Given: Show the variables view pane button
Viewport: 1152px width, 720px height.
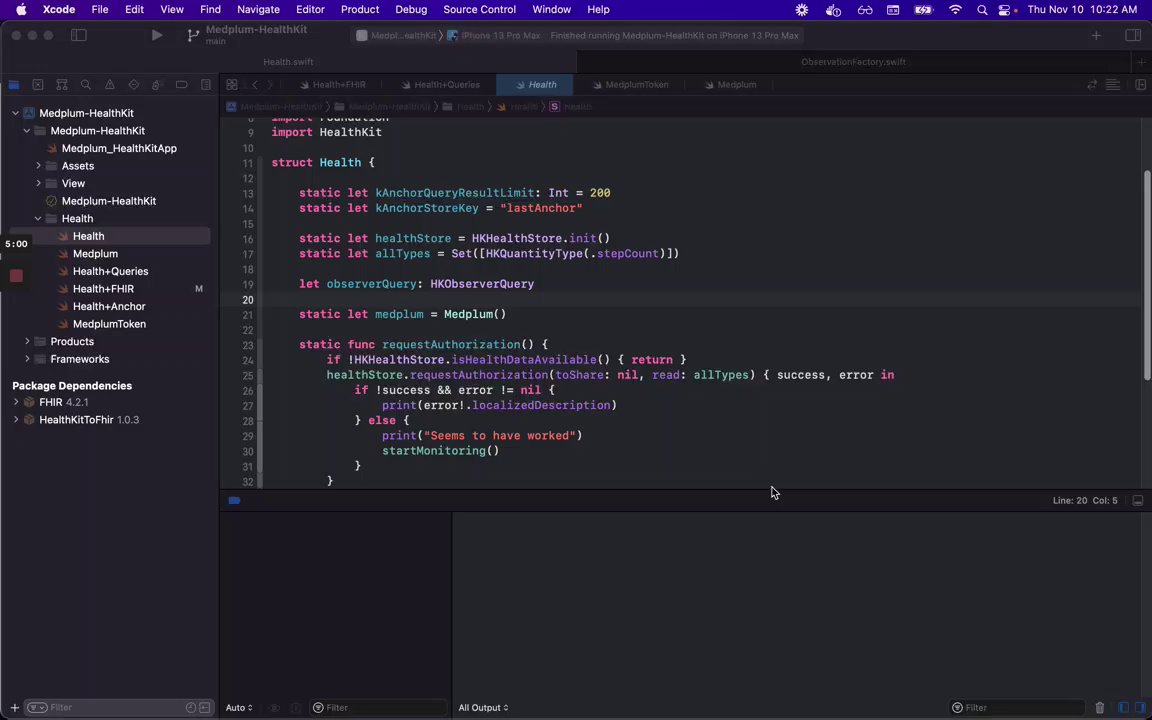Looking at the screenshot, I should (x=1123, y=708).
